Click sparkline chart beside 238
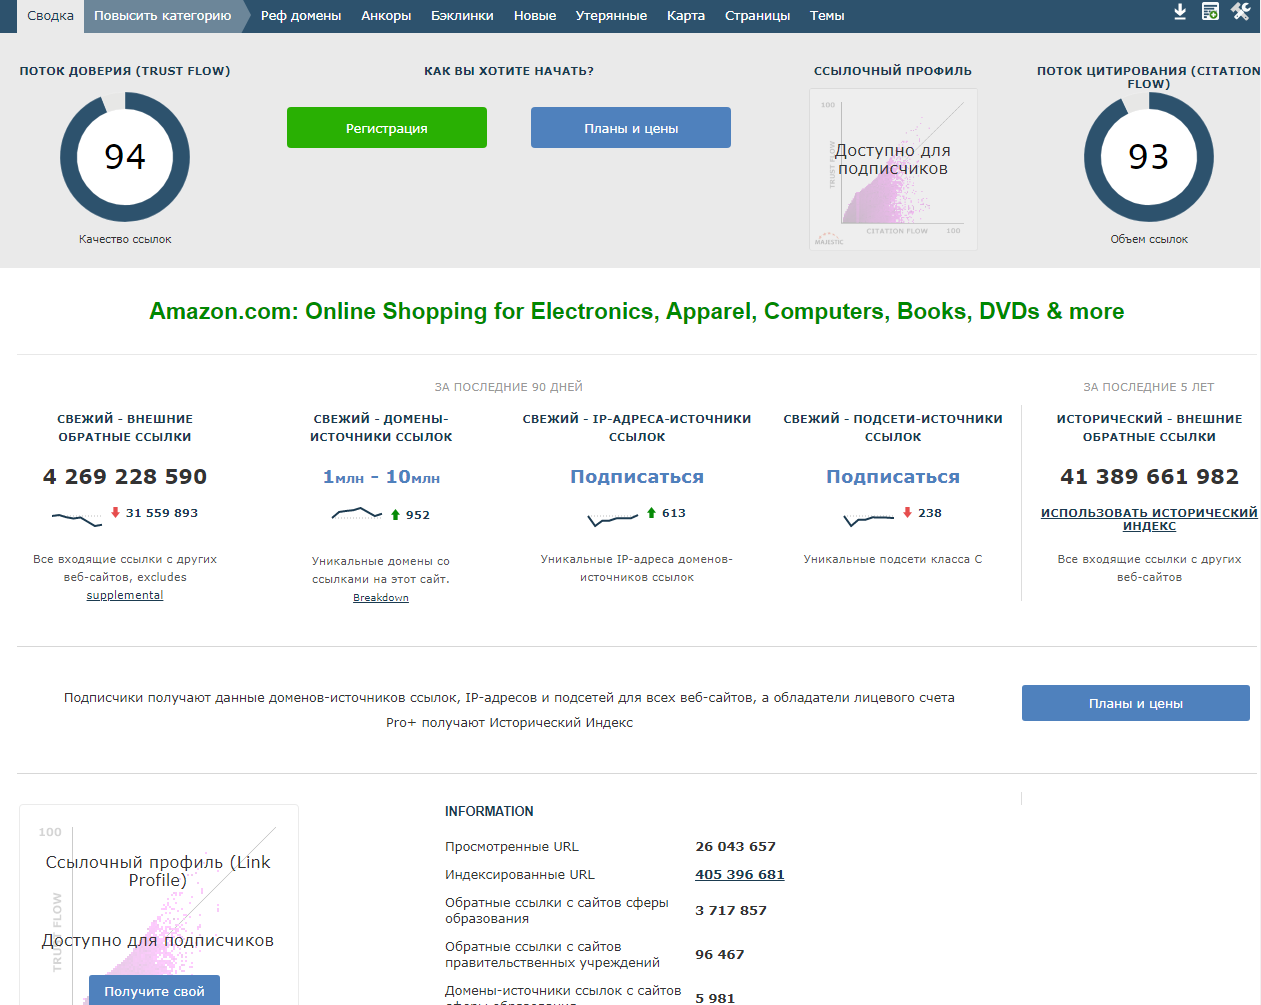This screenshot has width=1261, height=1005. [869, 519]
